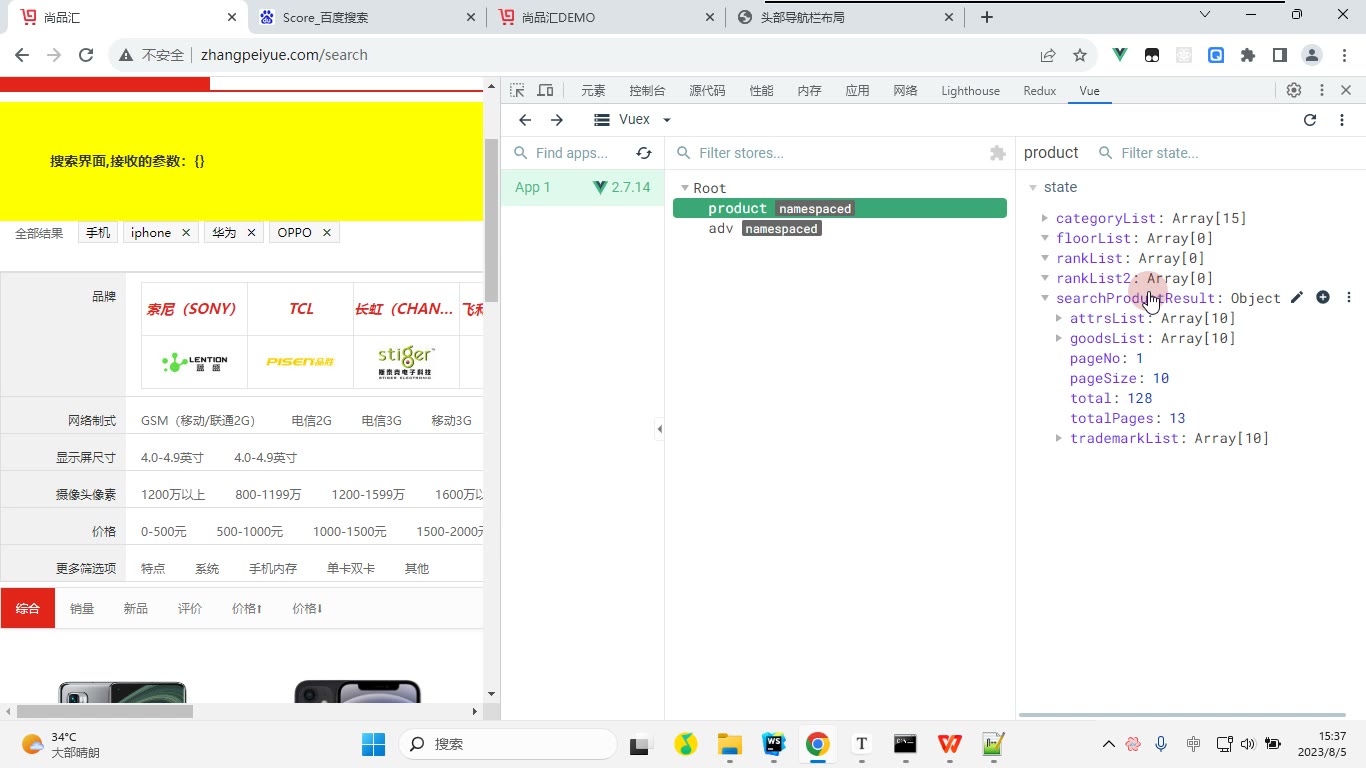Remove the iphone filter tag
Viewport: 1366px width, 768px height.
point(186,233)
